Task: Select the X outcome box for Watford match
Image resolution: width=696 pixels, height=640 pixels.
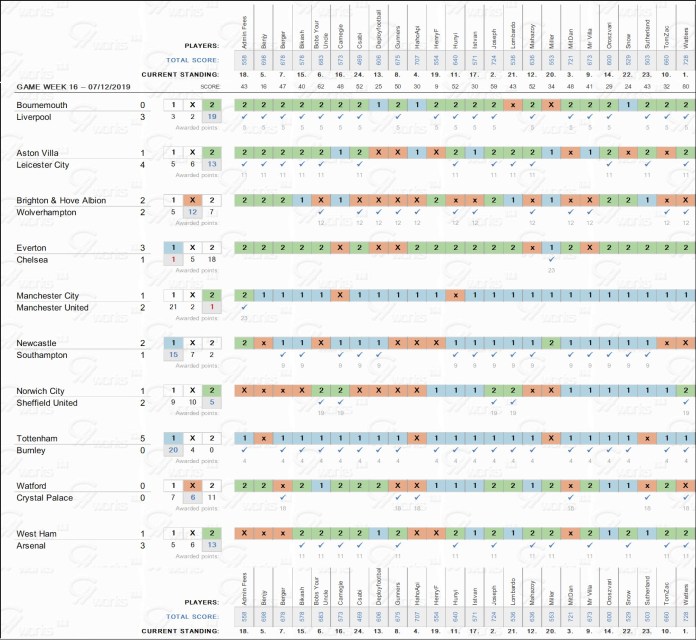Action: click(x=192, y=486)
